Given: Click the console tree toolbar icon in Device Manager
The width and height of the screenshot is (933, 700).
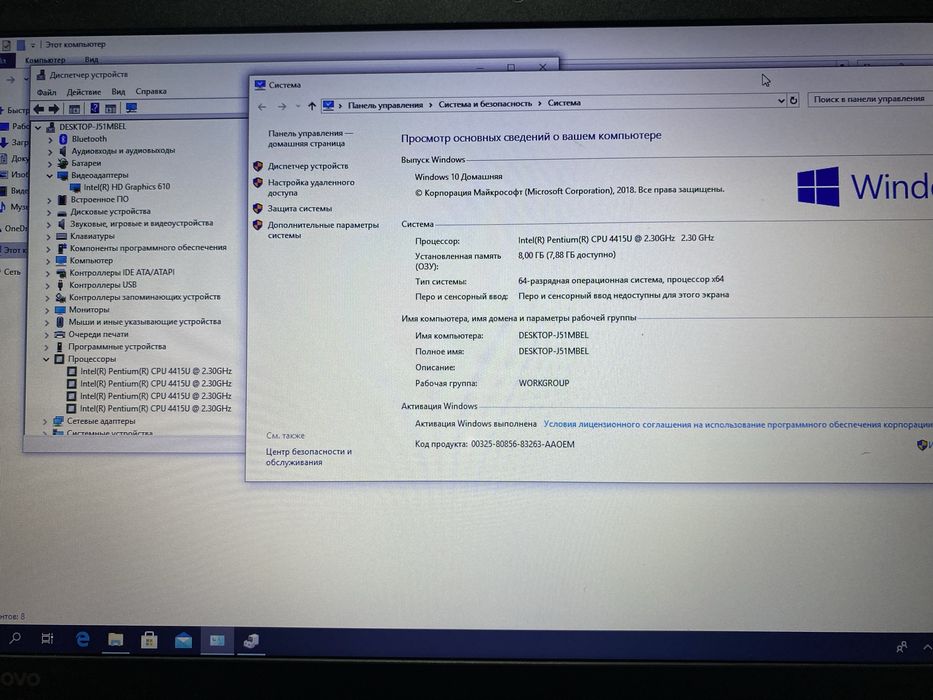Looking at the screenshot, I should click(74, 108).
